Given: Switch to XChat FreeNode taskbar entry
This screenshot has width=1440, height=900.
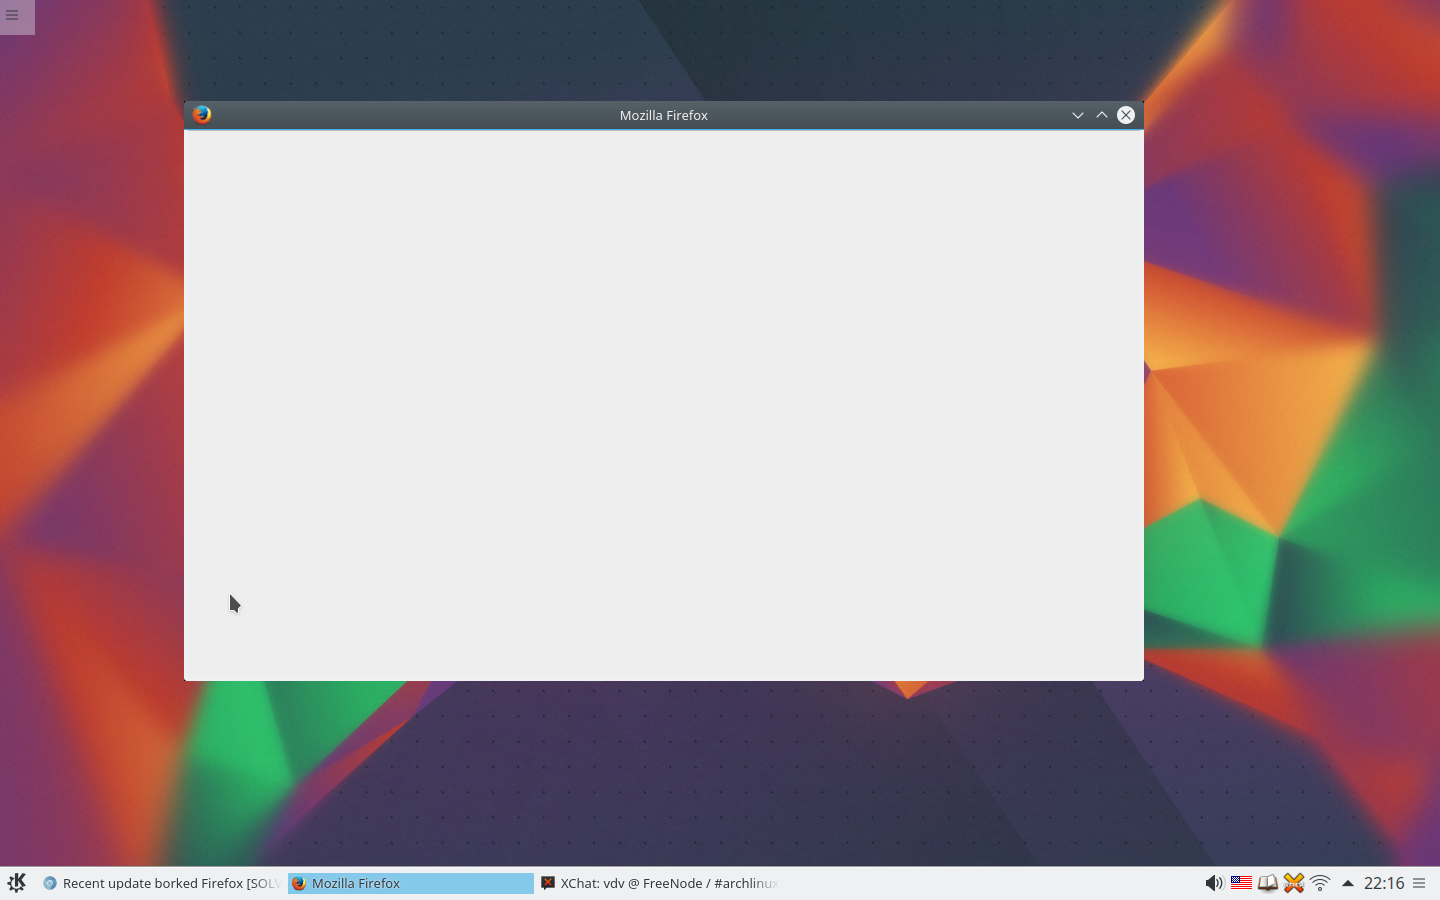Looking at the screenshot, I should 660,883.
